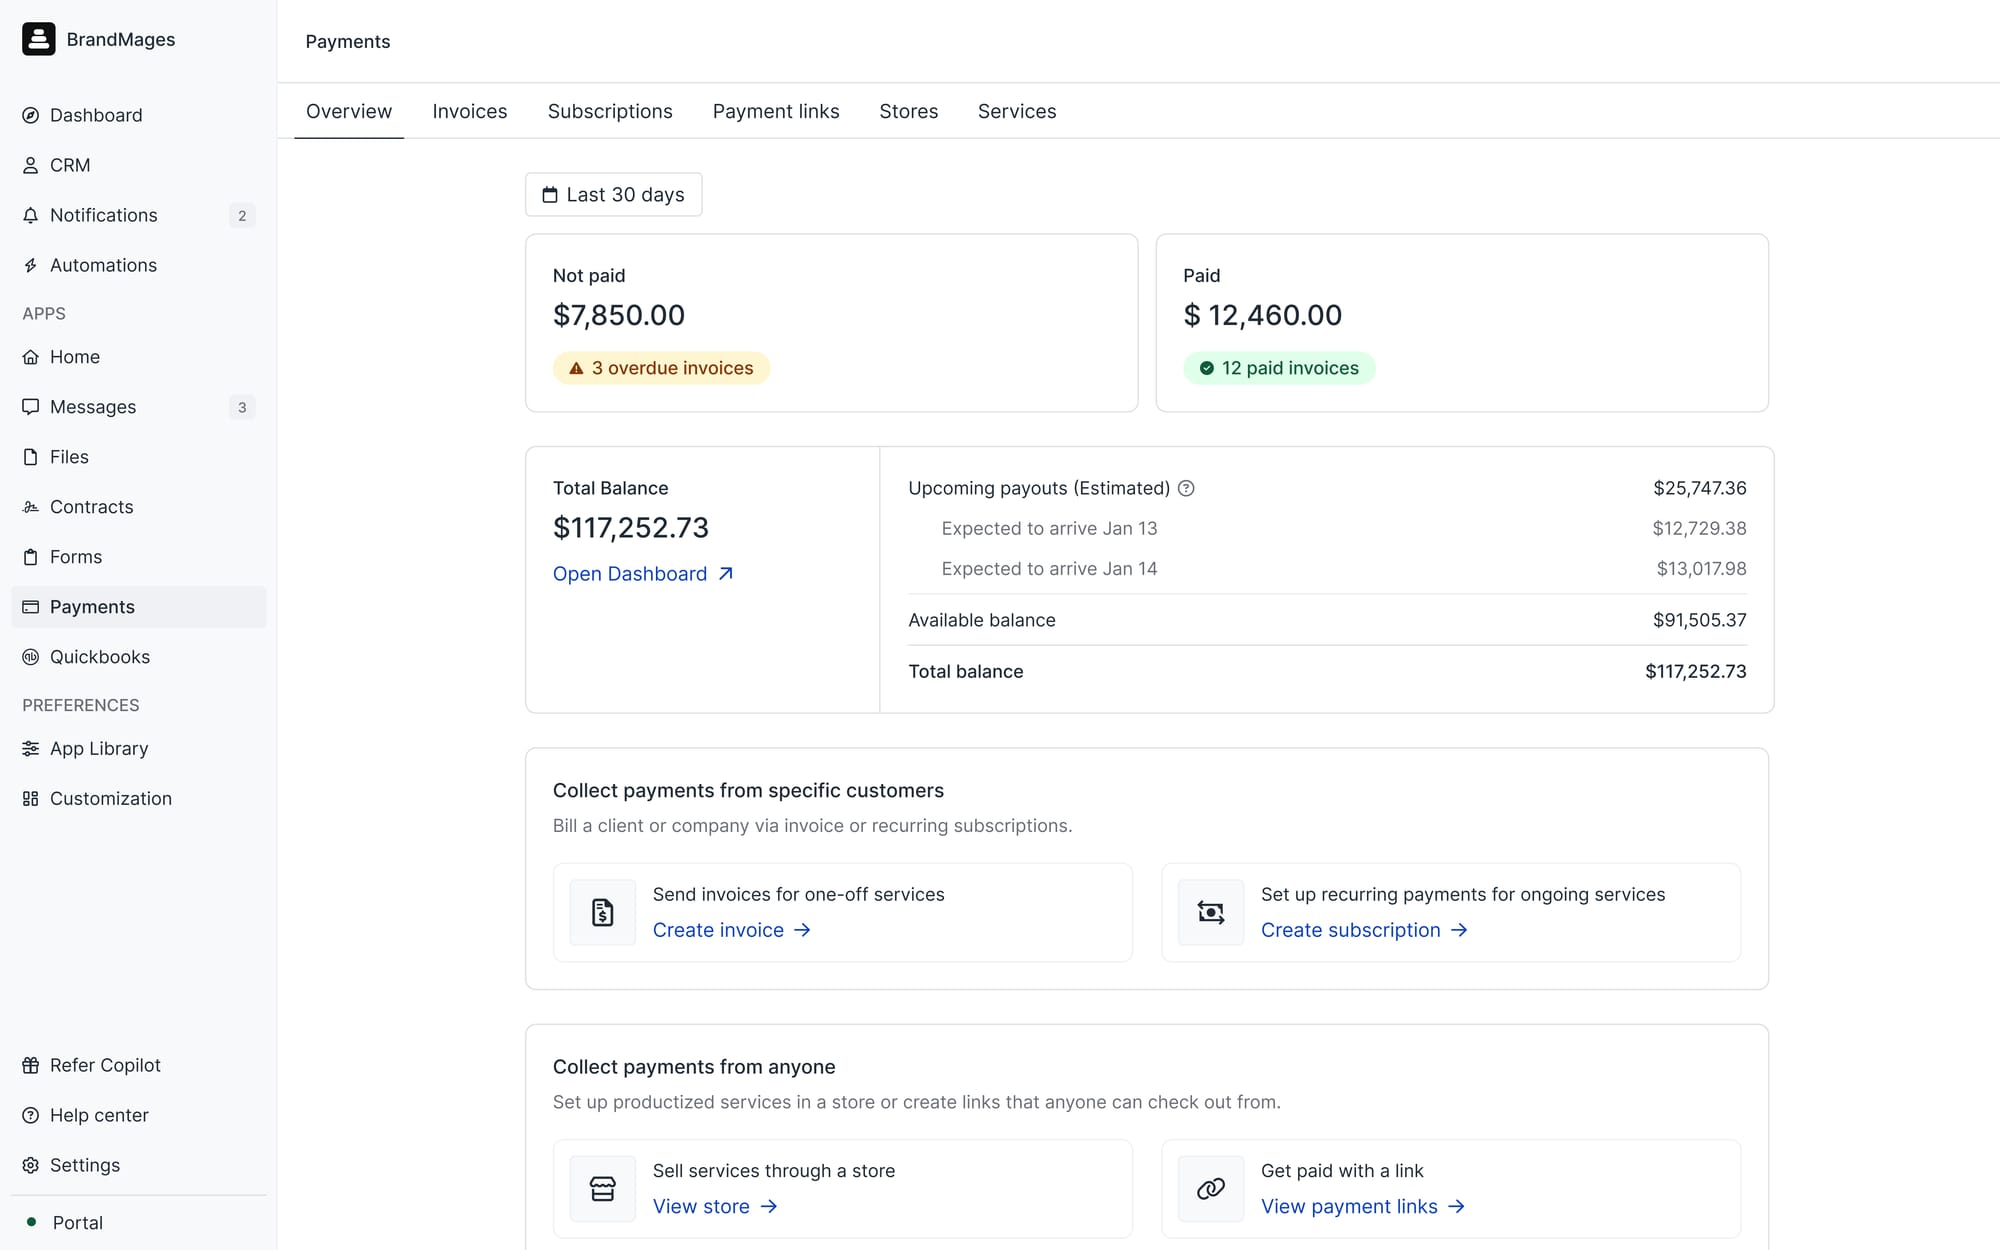
Task: Open the Subscriptions tab
Action: [610, 111]
